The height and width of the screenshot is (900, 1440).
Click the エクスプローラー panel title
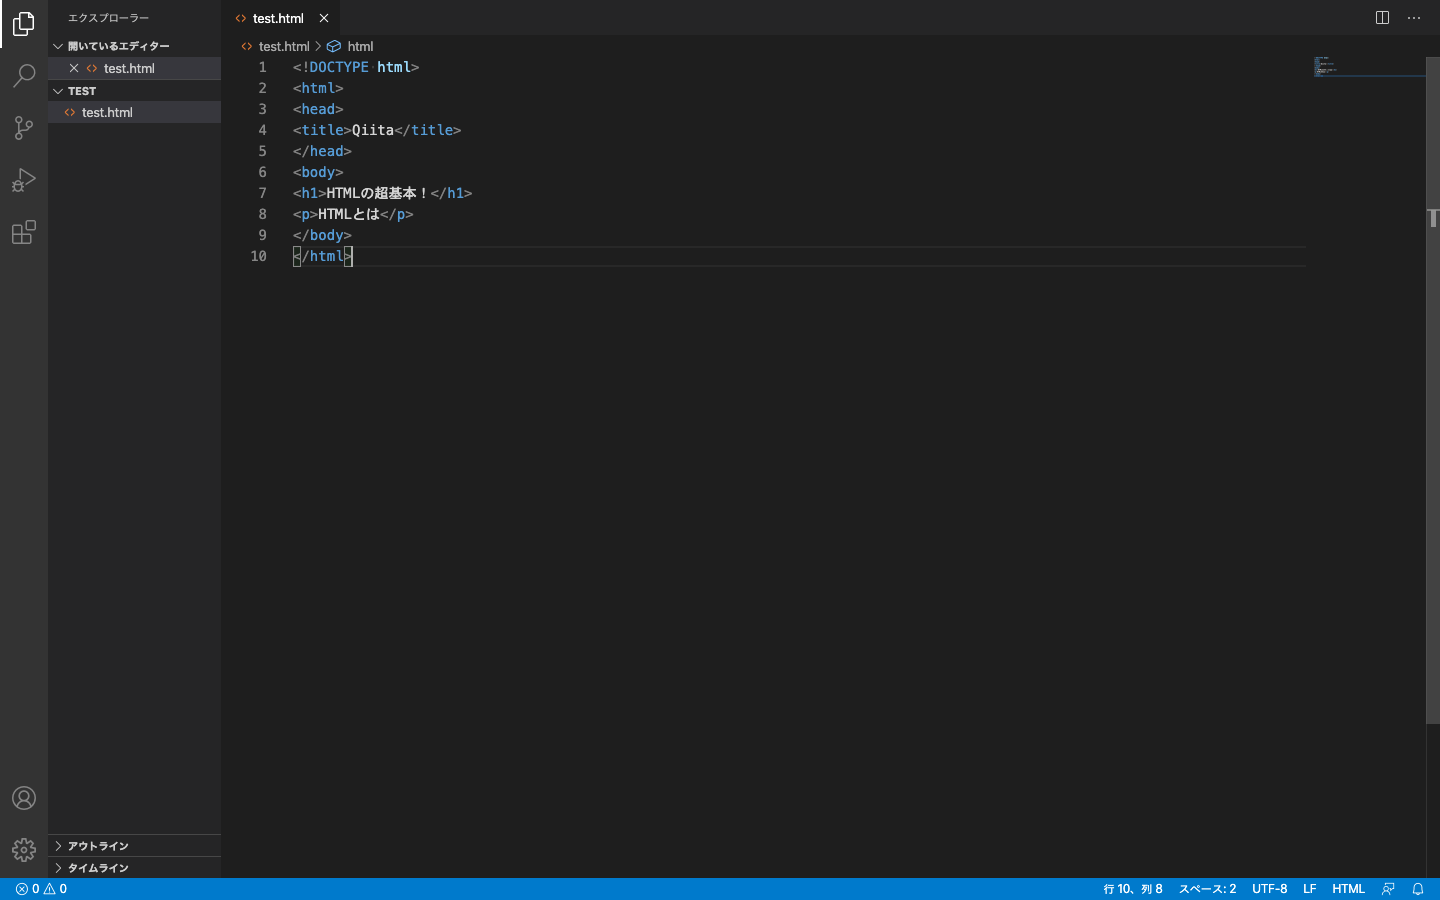click(x=108, y=18)
